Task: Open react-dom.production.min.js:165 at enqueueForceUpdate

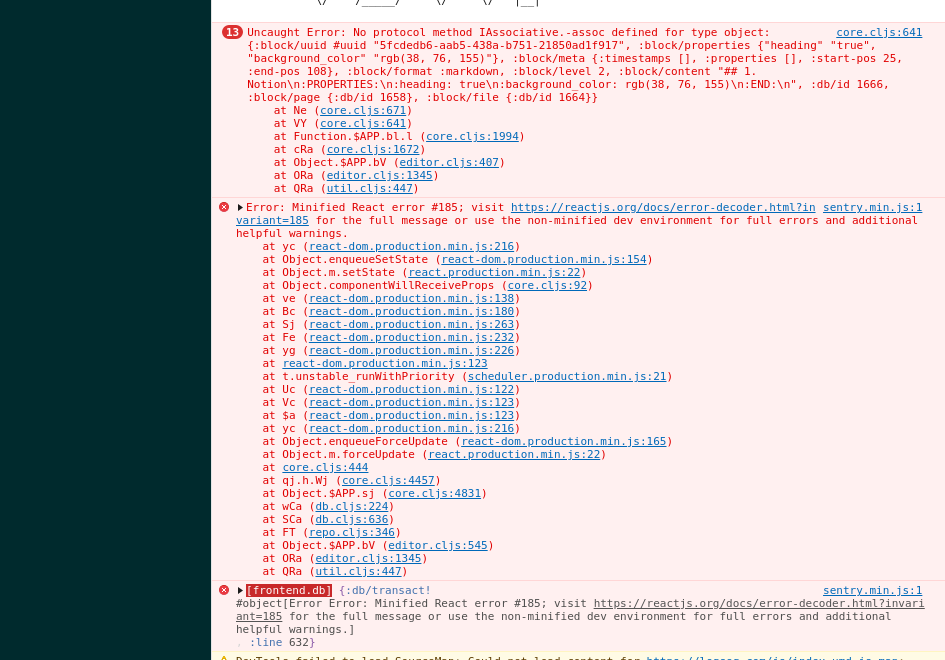Action: (564, 441)
